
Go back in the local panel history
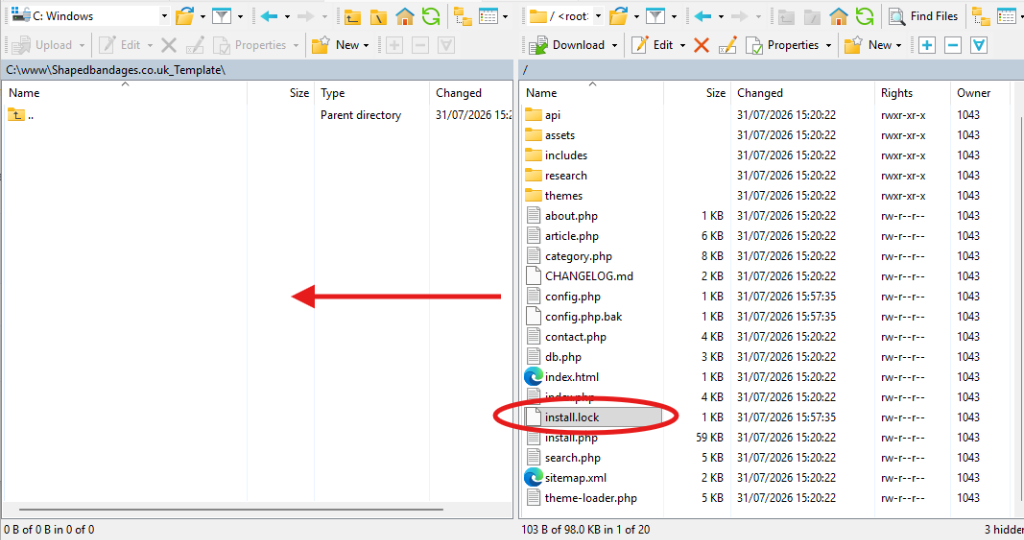(269, 16)
